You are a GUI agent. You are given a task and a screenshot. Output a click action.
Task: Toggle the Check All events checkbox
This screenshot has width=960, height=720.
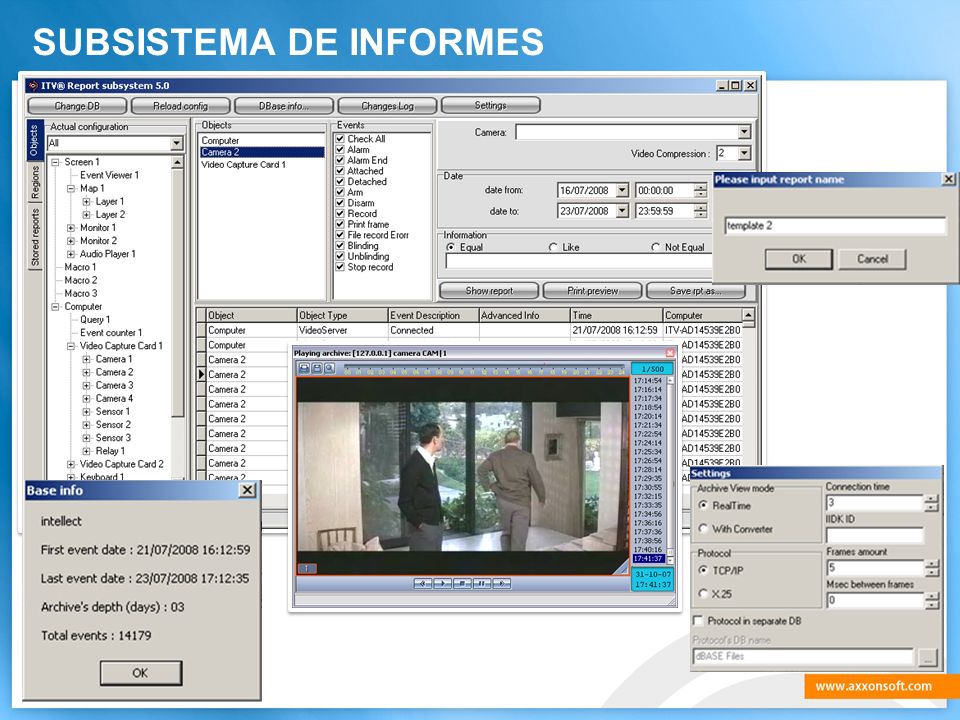tap(340, 139)
